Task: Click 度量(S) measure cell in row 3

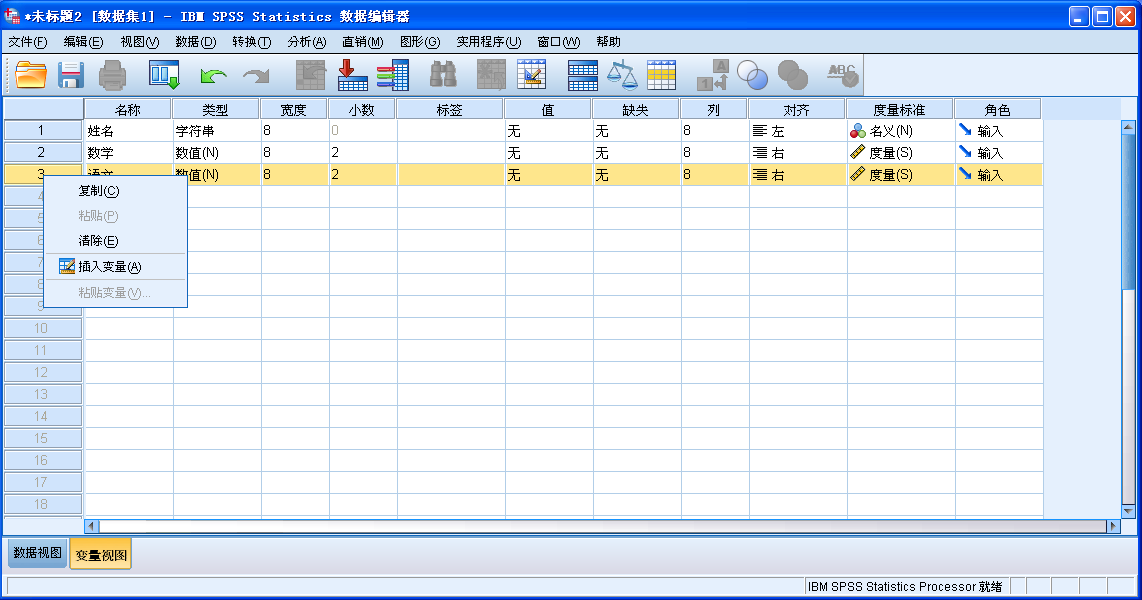Action: click(x=901, y=175)
